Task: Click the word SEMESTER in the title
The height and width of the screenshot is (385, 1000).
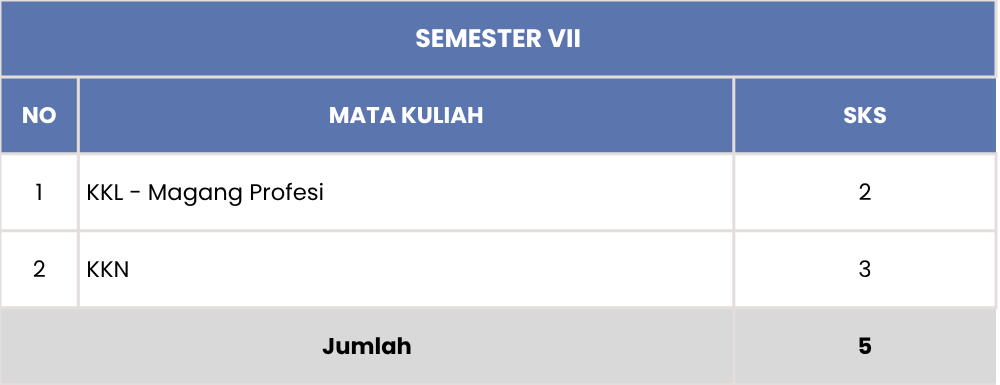Action: click(x=478, y=39)
